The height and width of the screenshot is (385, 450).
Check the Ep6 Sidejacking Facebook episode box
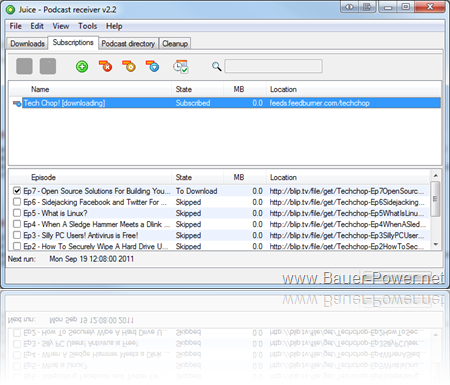point(17,202)
